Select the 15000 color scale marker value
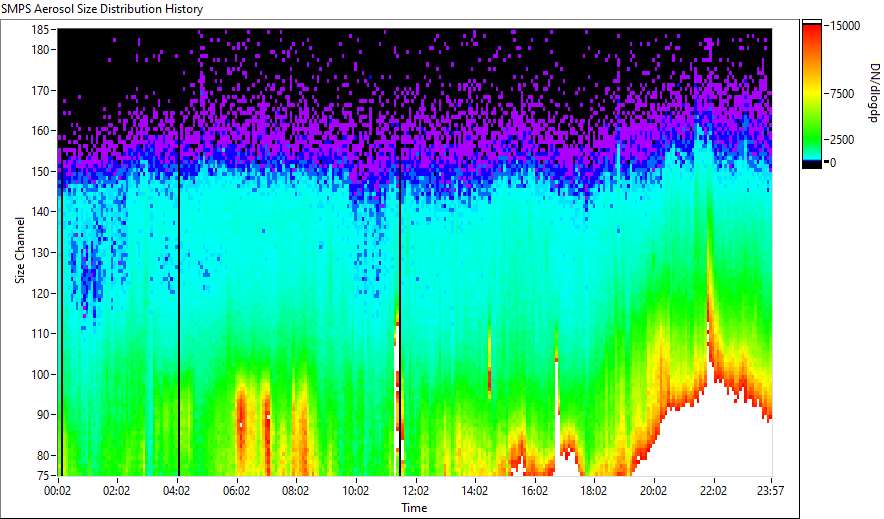Screen dimensions: 884x519 (845, 26)
